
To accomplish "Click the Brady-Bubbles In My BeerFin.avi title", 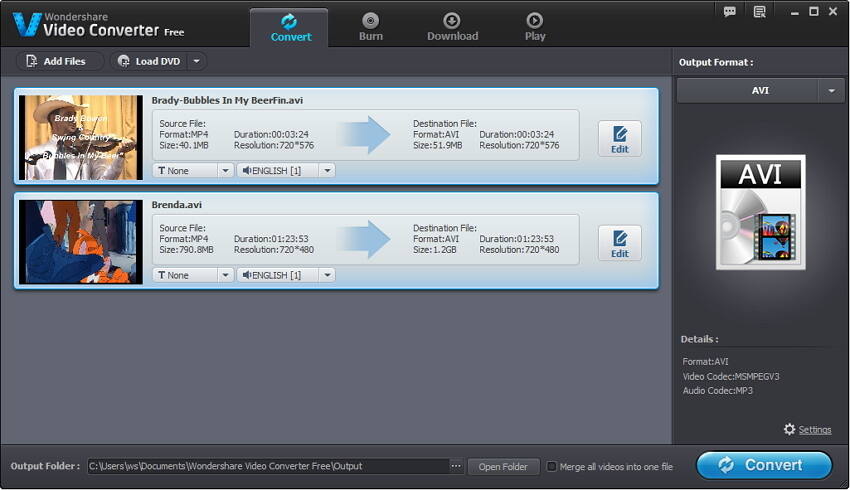I will [227, 100].
